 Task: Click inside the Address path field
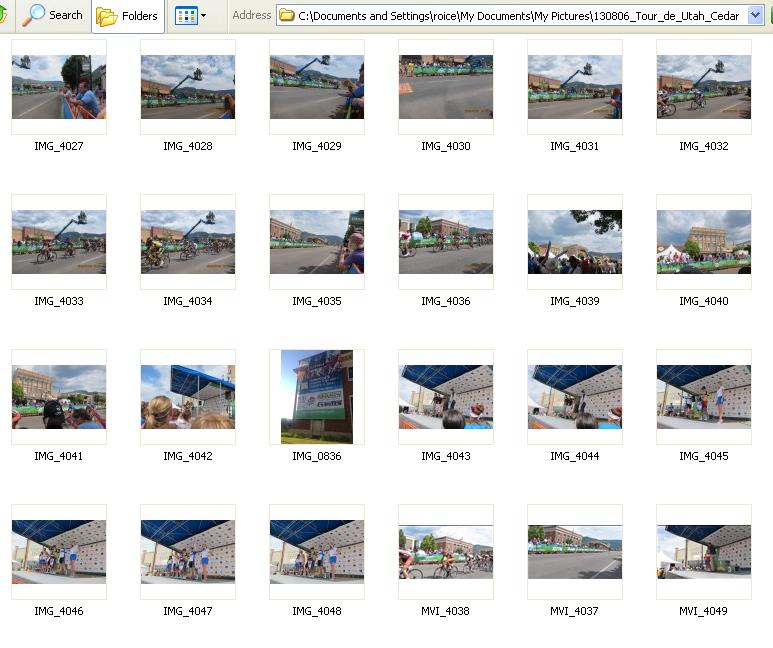tap(520, 16)
